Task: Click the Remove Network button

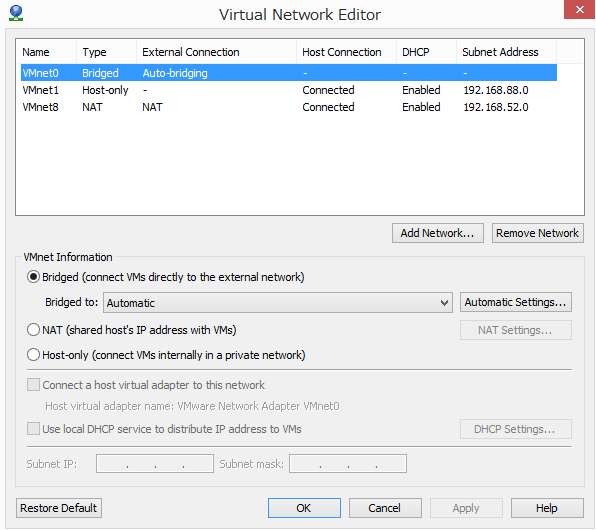Action: [x=538, y=233]
